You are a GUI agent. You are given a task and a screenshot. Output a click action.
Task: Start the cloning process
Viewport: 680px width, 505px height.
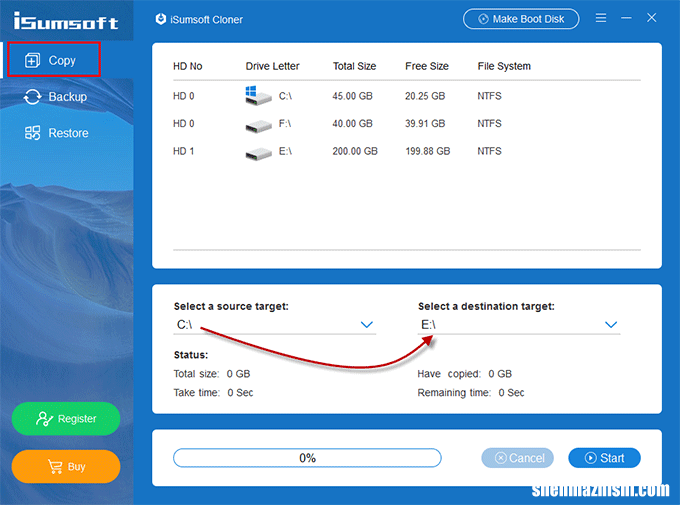pyautogui.click(x=604, y=458)
